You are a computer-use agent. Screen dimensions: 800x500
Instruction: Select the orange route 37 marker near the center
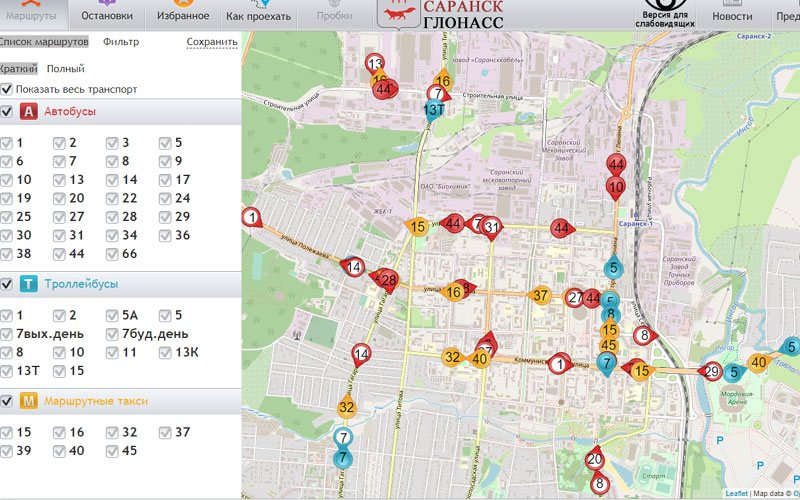click(541, 295)
